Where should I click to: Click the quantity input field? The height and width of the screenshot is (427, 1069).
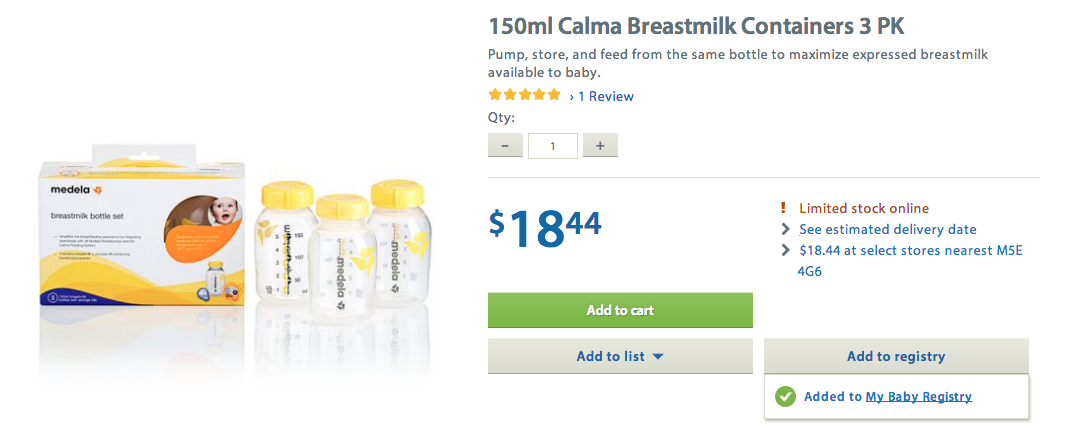[553, 146]
